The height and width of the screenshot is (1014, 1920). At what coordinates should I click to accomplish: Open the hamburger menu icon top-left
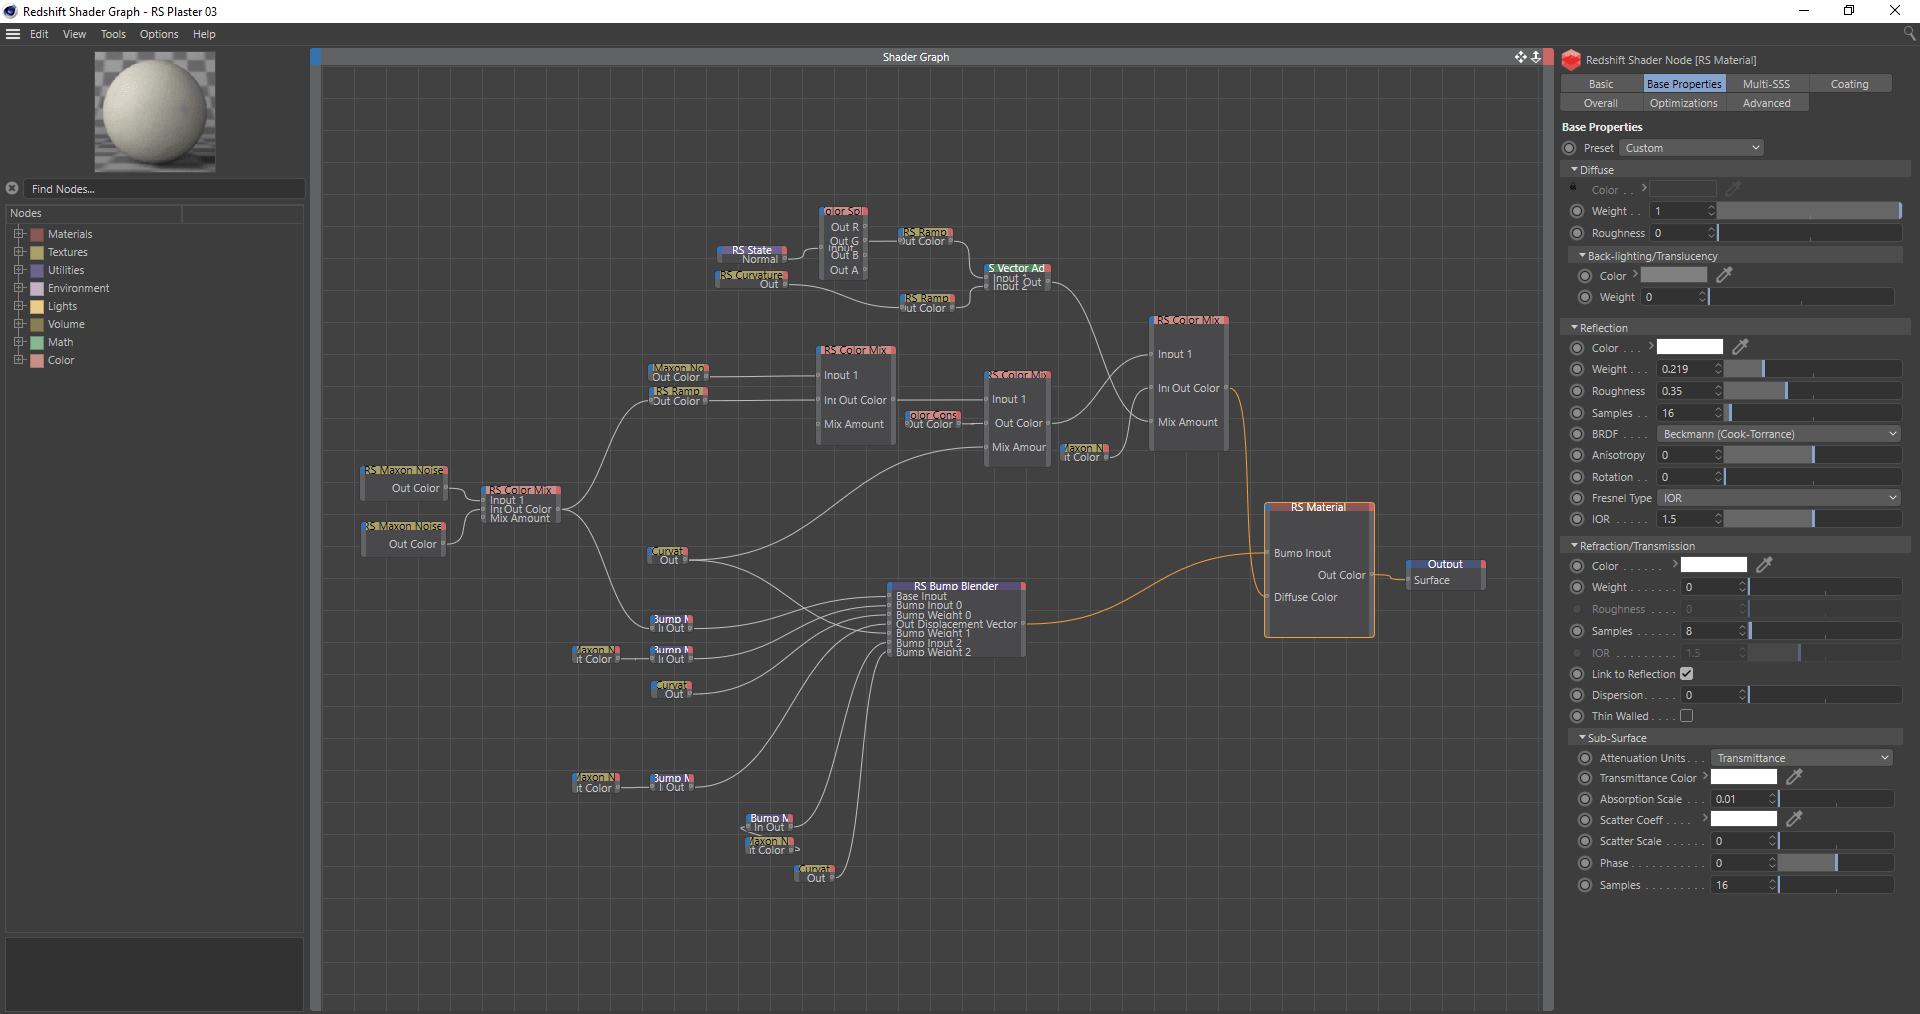(x=13, y=33)
